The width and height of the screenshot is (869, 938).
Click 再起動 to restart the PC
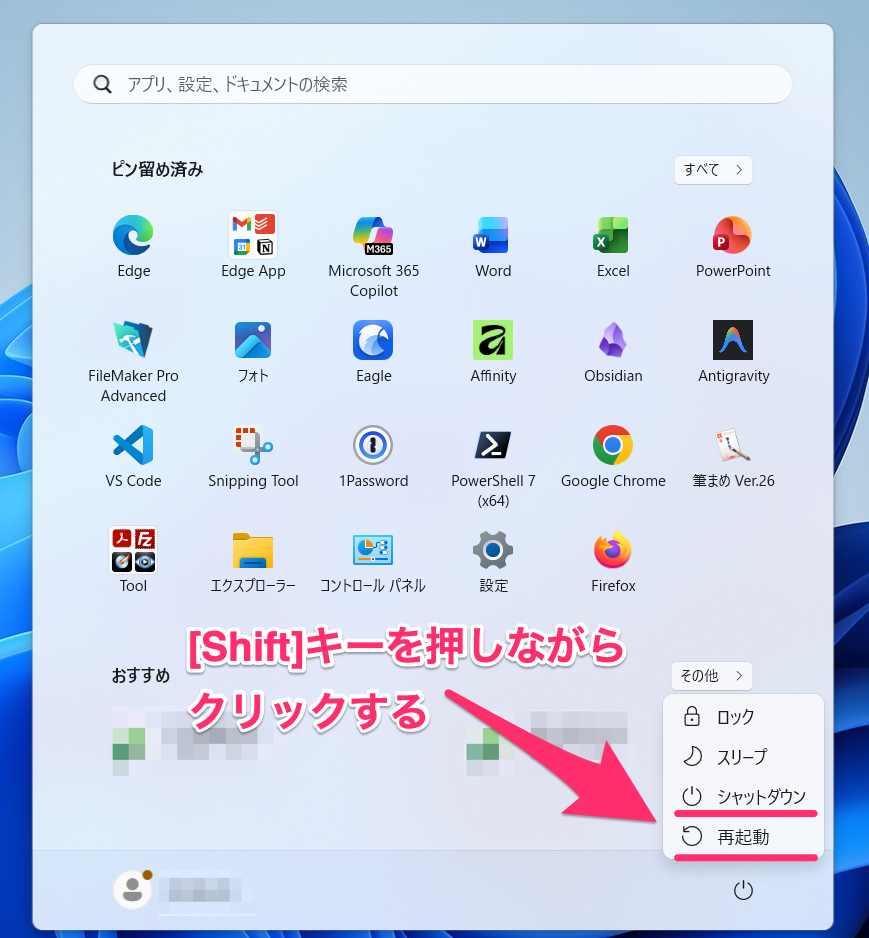point(743,837)
